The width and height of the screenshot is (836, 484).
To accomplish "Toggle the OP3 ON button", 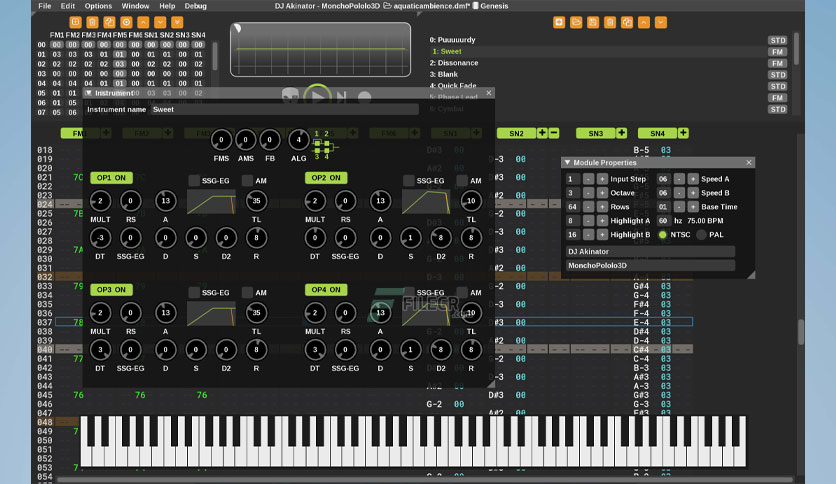I will [111, 289].
